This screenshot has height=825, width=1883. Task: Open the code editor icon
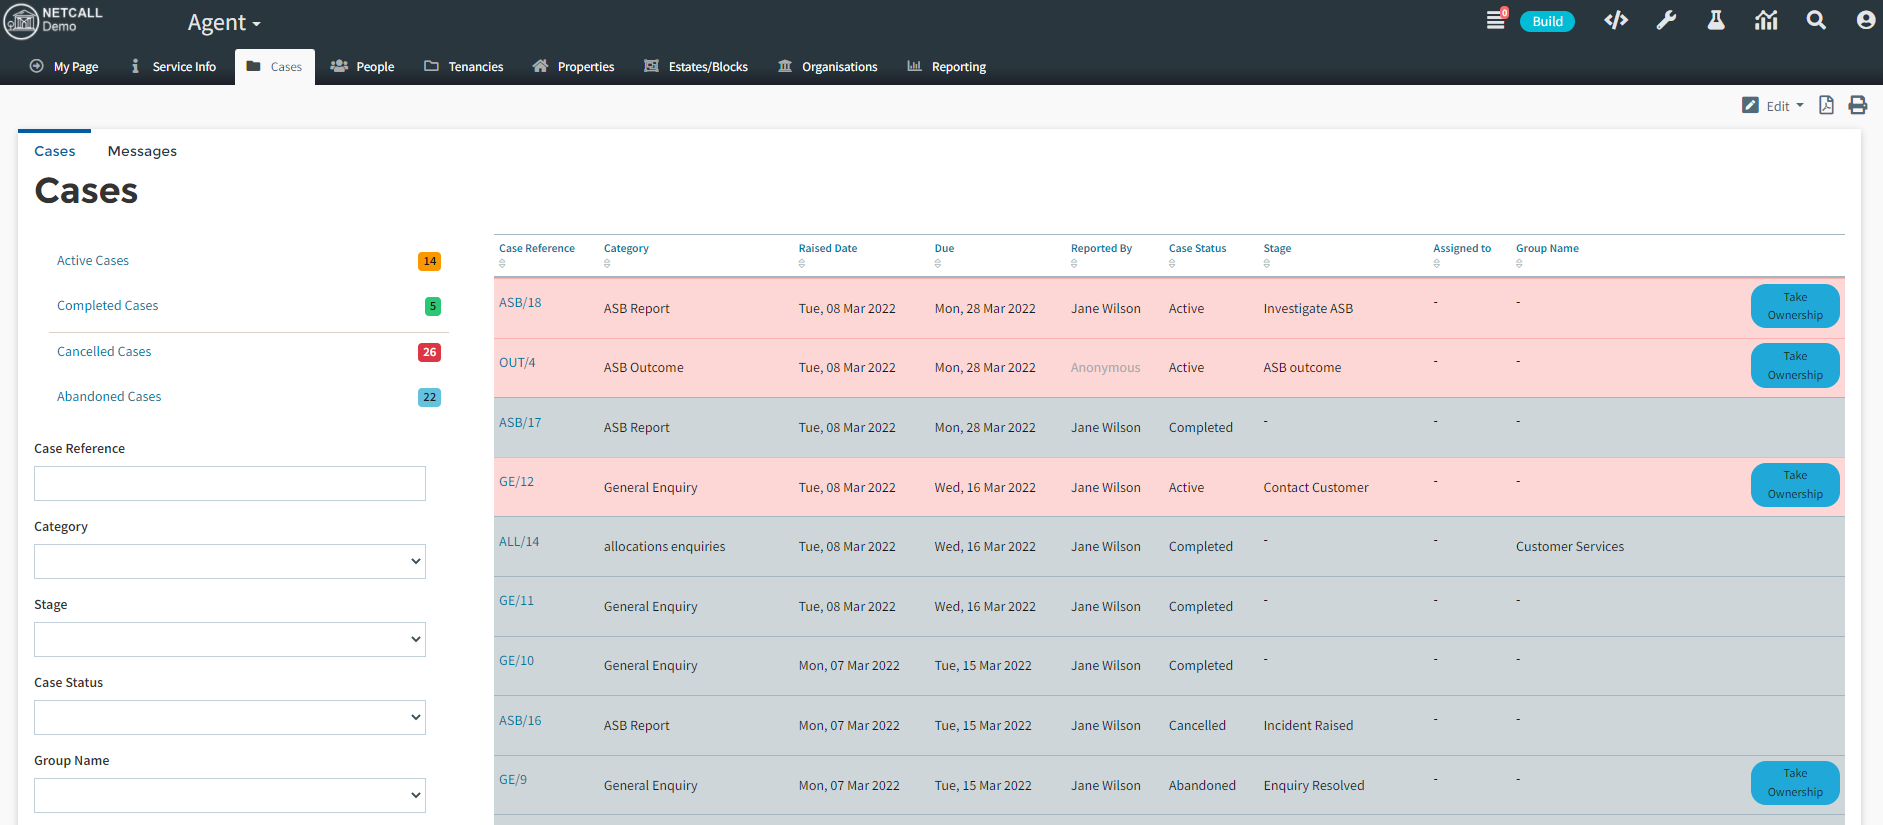pyautogui.click(x=1615, y=21)
